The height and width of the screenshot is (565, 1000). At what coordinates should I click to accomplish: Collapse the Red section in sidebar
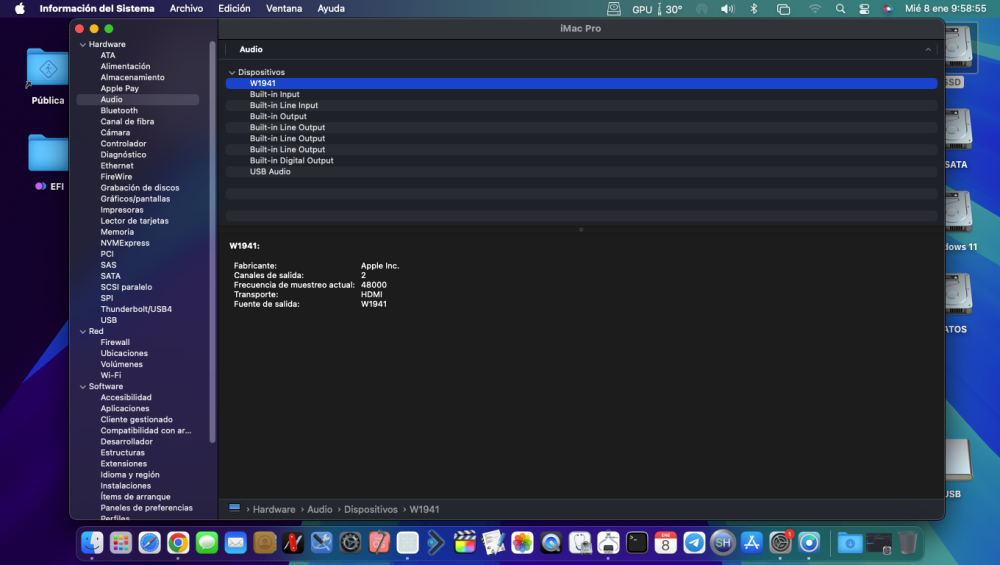83,332
